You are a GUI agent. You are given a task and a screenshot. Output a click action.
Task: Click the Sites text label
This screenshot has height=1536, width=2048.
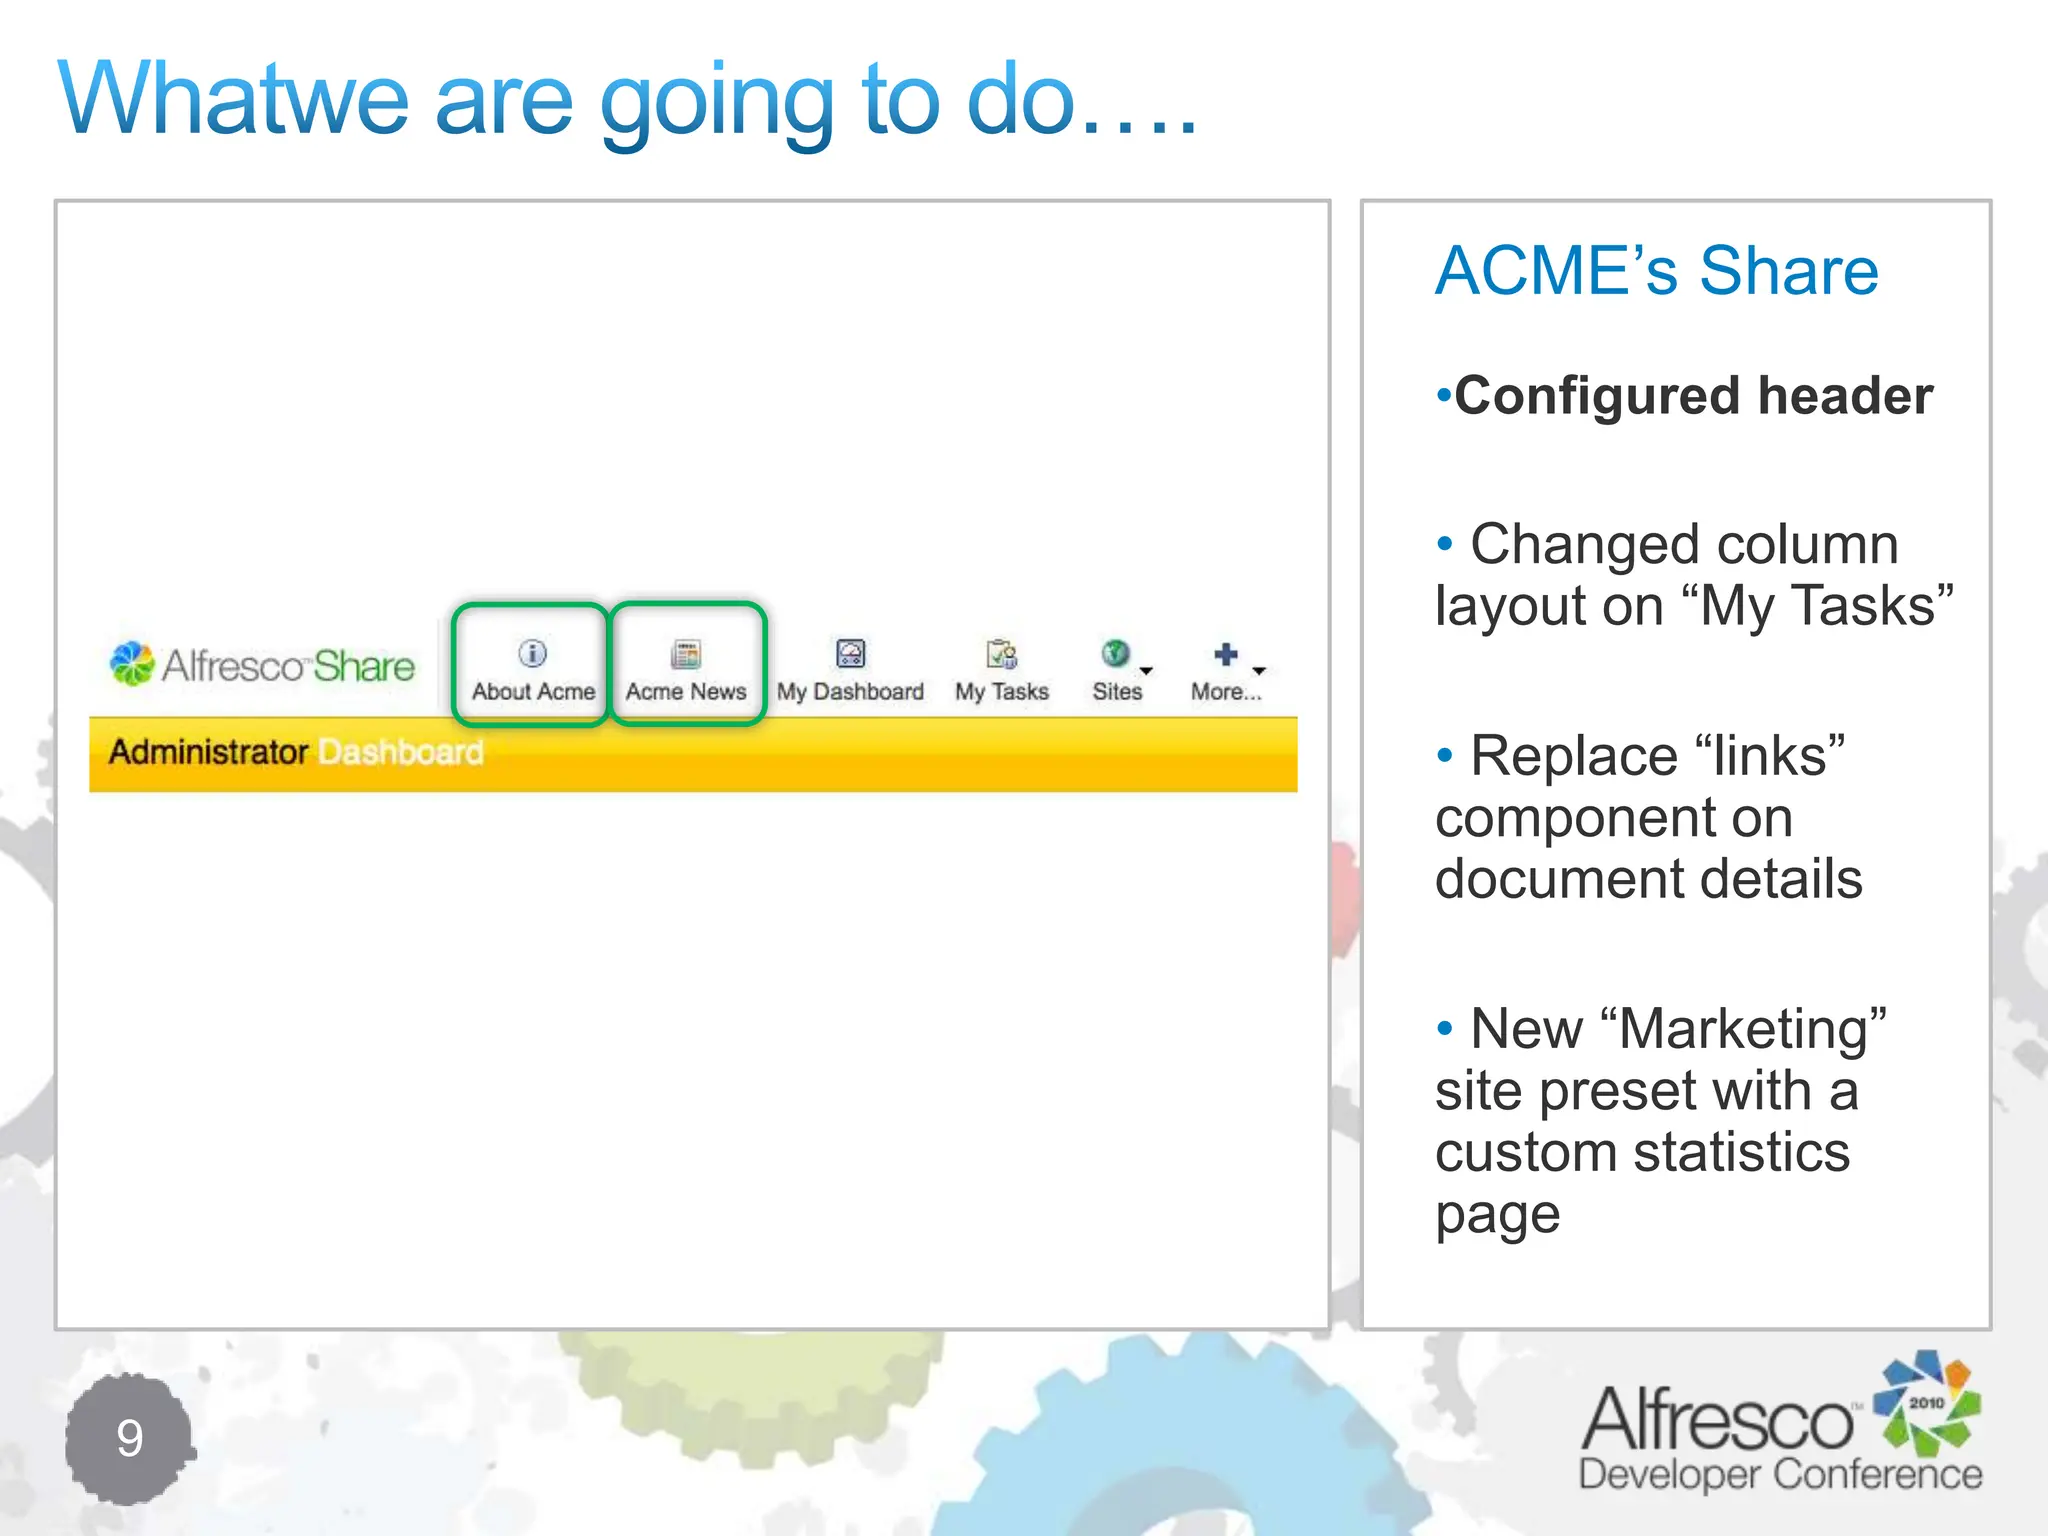(x=1117, y=692)
